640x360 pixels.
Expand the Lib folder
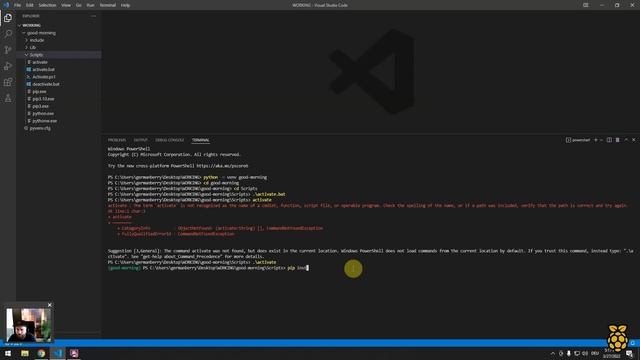click(x=59, y=47)
